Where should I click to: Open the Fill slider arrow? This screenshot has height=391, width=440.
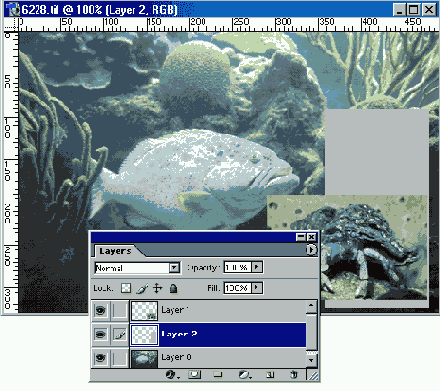pos(257,287)
